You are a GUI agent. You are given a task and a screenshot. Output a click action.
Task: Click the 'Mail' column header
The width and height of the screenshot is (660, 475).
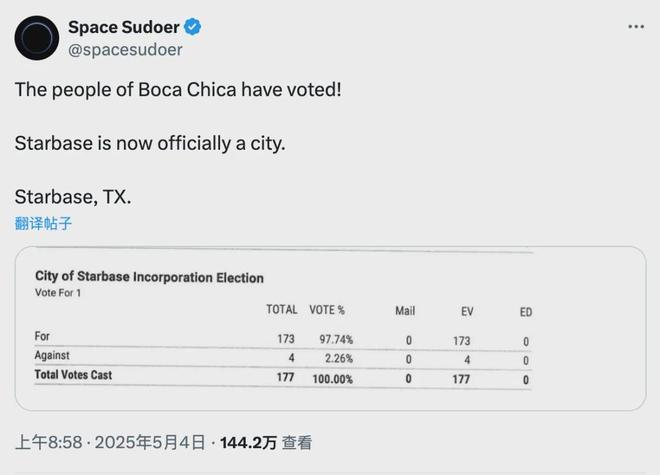pos(405,311)
